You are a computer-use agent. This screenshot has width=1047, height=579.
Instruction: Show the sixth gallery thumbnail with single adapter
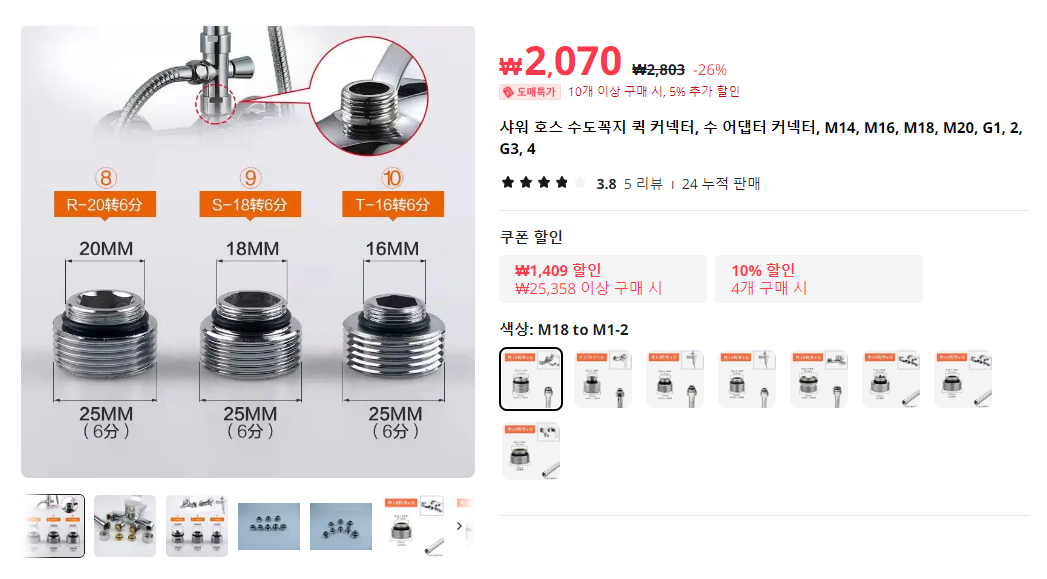(413, 526)
